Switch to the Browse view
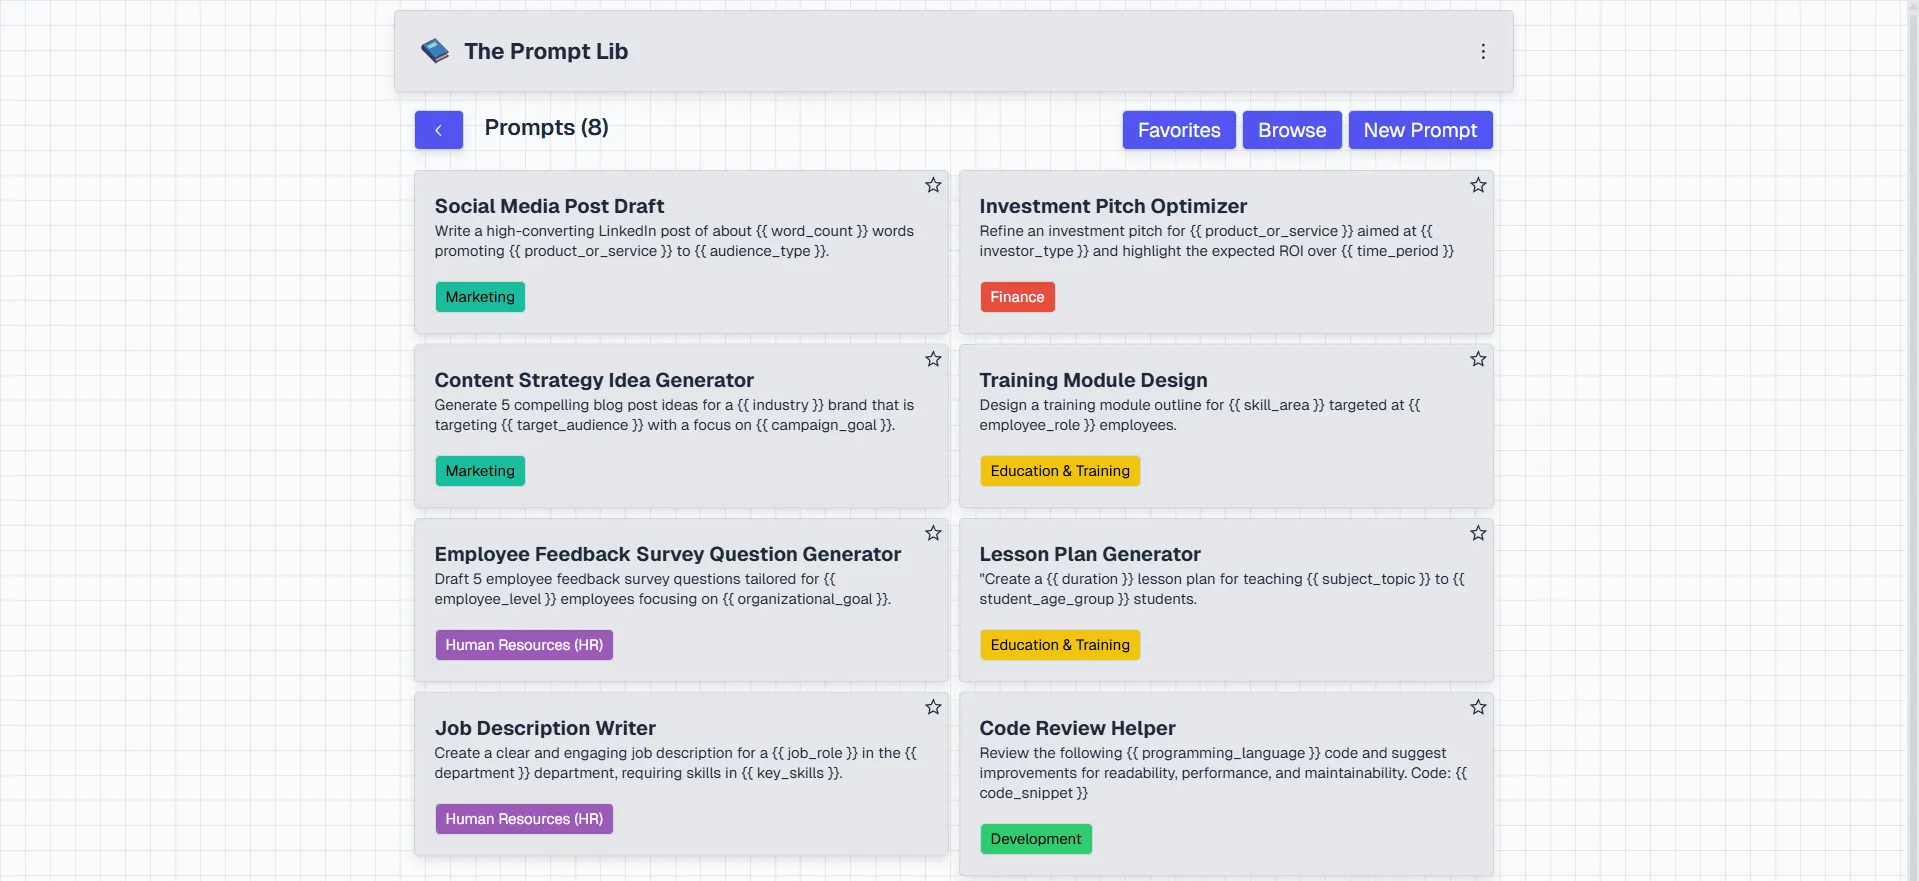The width and height of the screenshot is (1919, 881). pos(1291,130)
